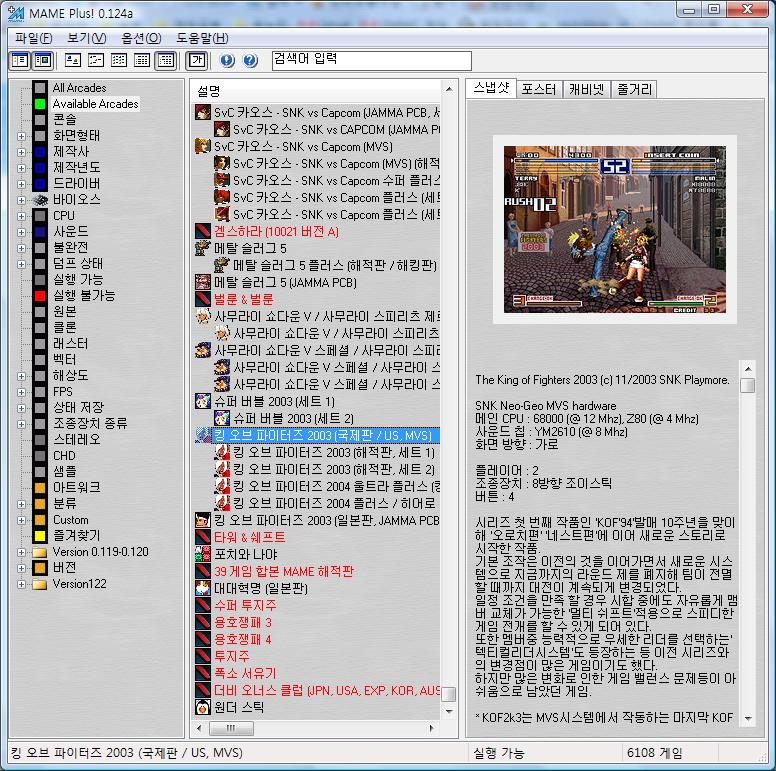The height and width of the screenshot is (771, 776).
Task: Click the game list vertical scrollbar thumb
Action: click(x=449, y=694)
